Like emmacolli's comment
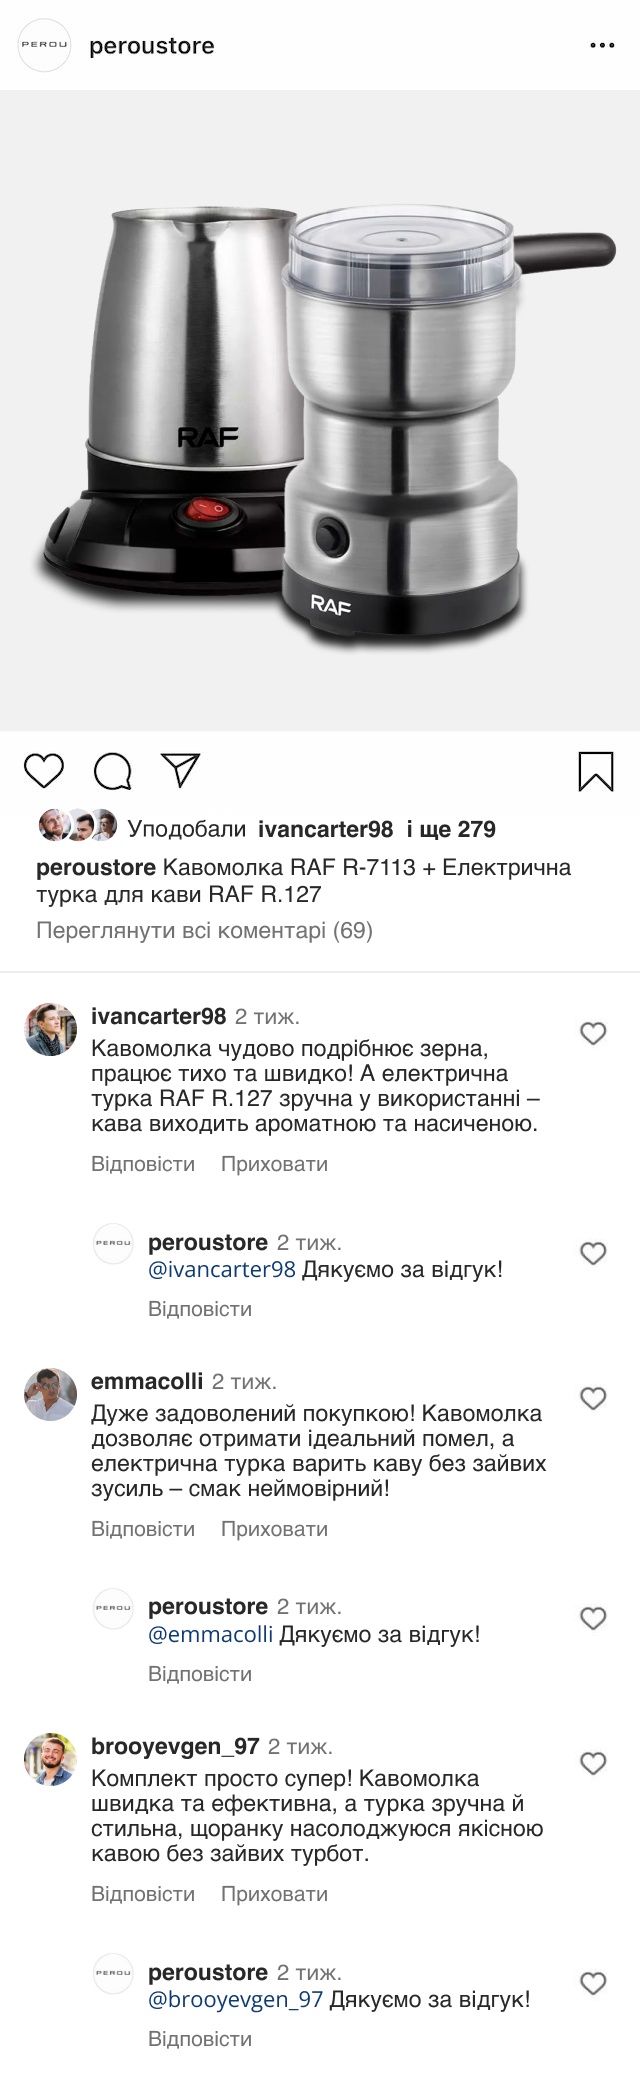 pyautogui.click(x=593, y=1399)
